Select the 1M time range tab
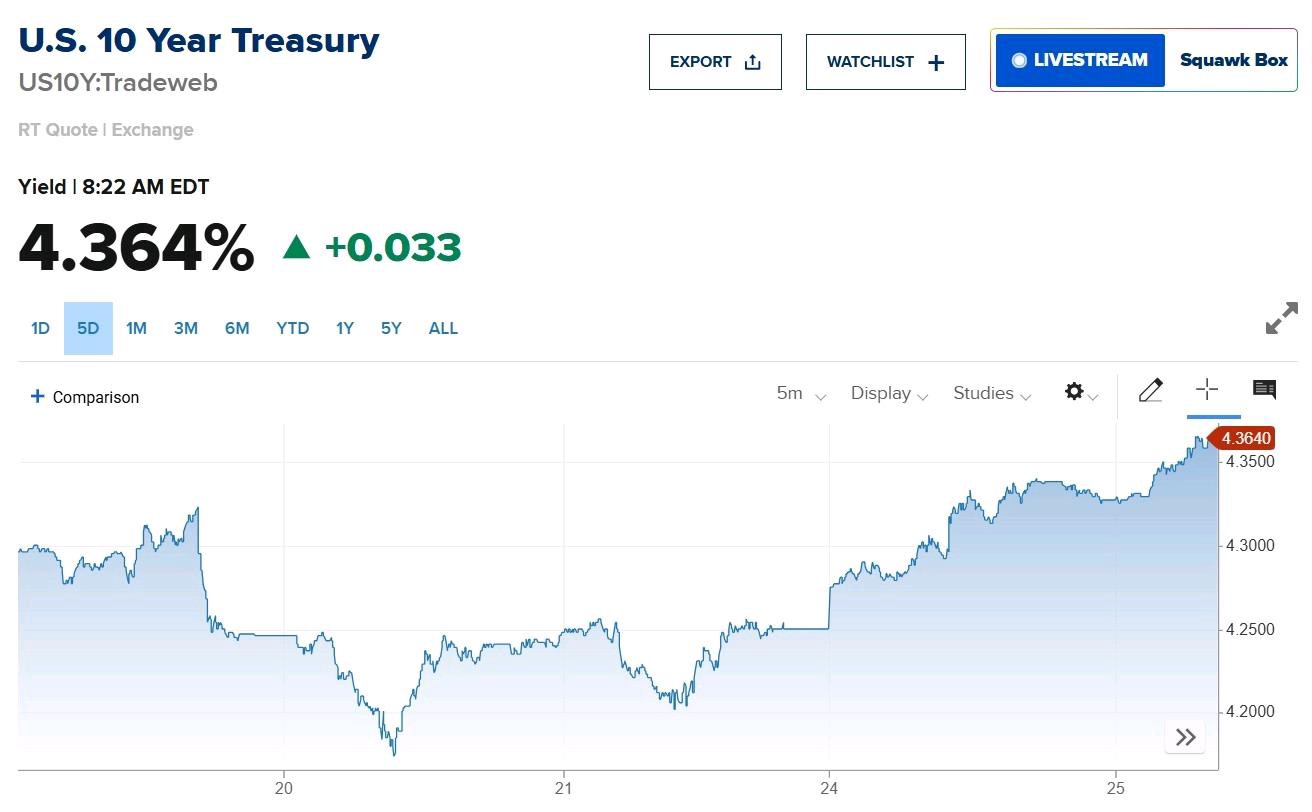The height and width of the screenshot is (812, 1312). (x=137, y=328)
